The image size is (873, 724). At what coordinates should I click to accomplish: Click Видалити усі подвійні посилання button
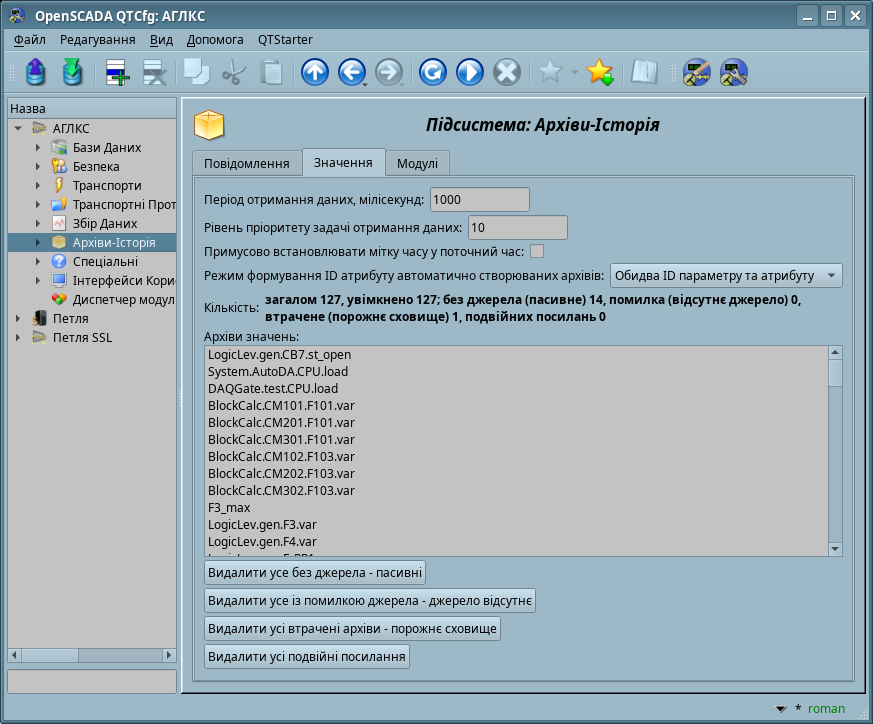pos(306,657)
